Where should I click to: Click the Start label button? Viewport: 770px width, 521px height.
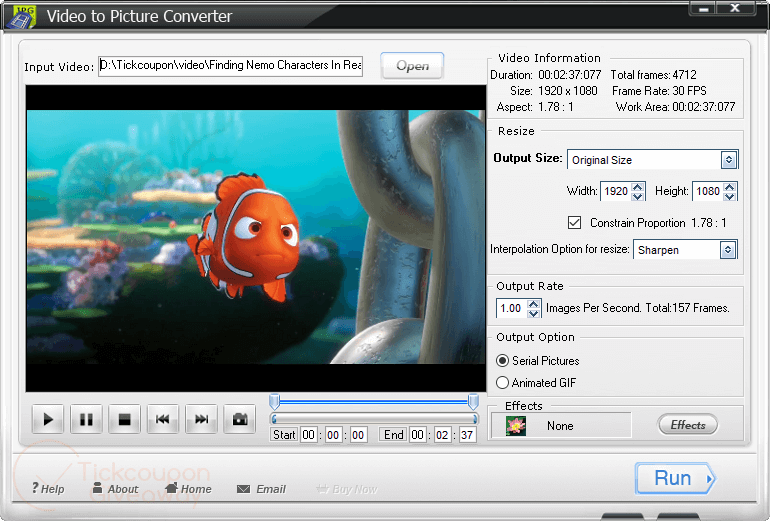tap(284, 435)
